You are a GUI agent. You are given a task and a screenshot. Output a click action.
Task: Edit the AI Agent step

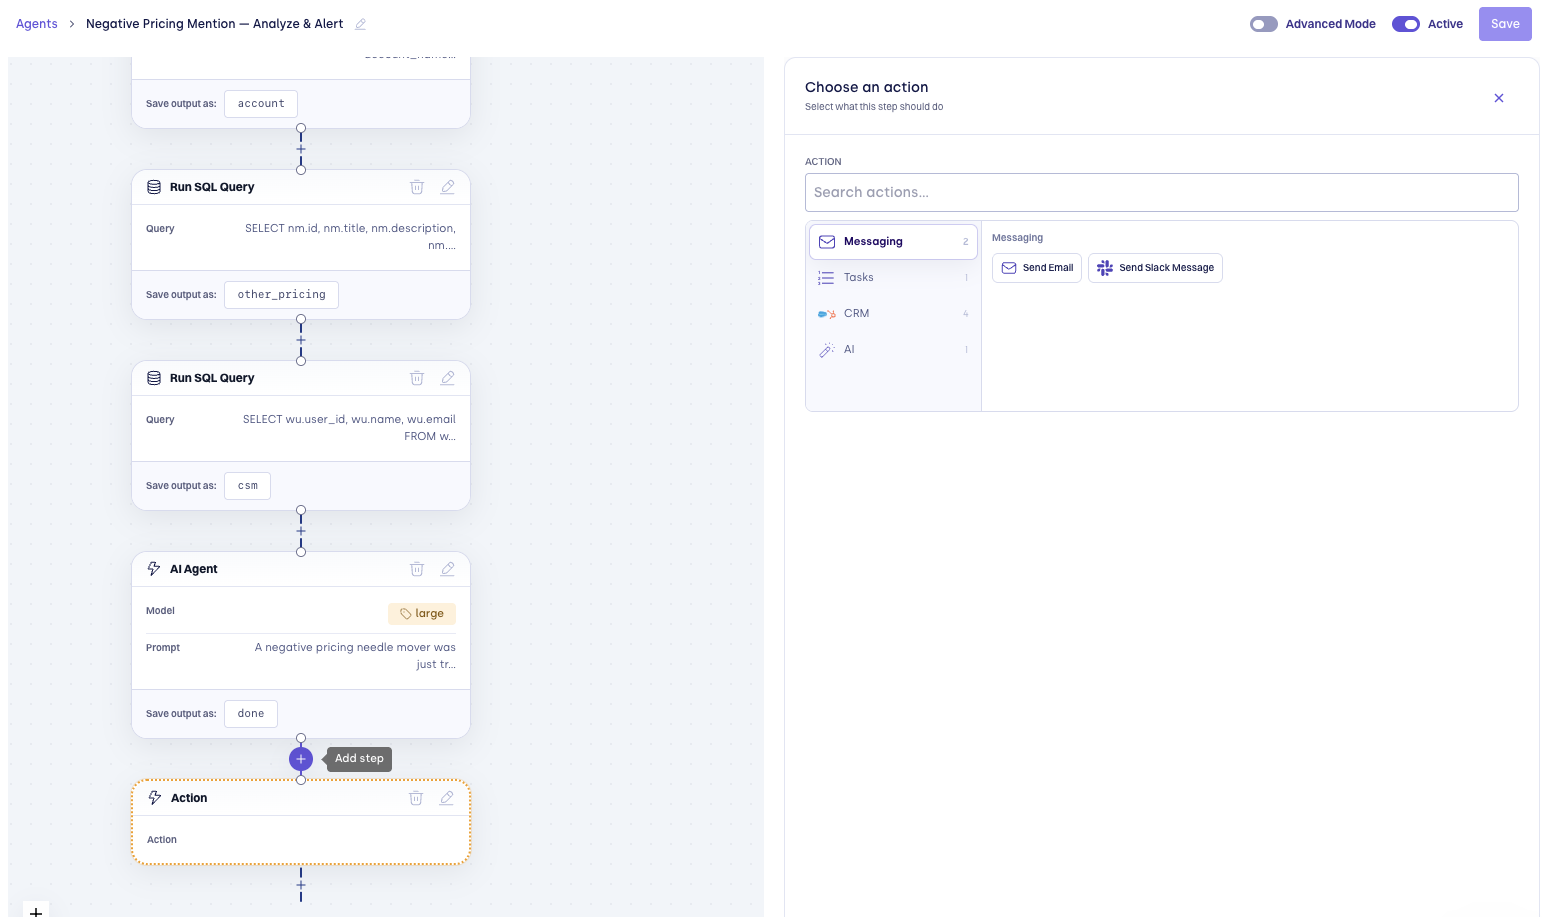click(x=448, y=569)
